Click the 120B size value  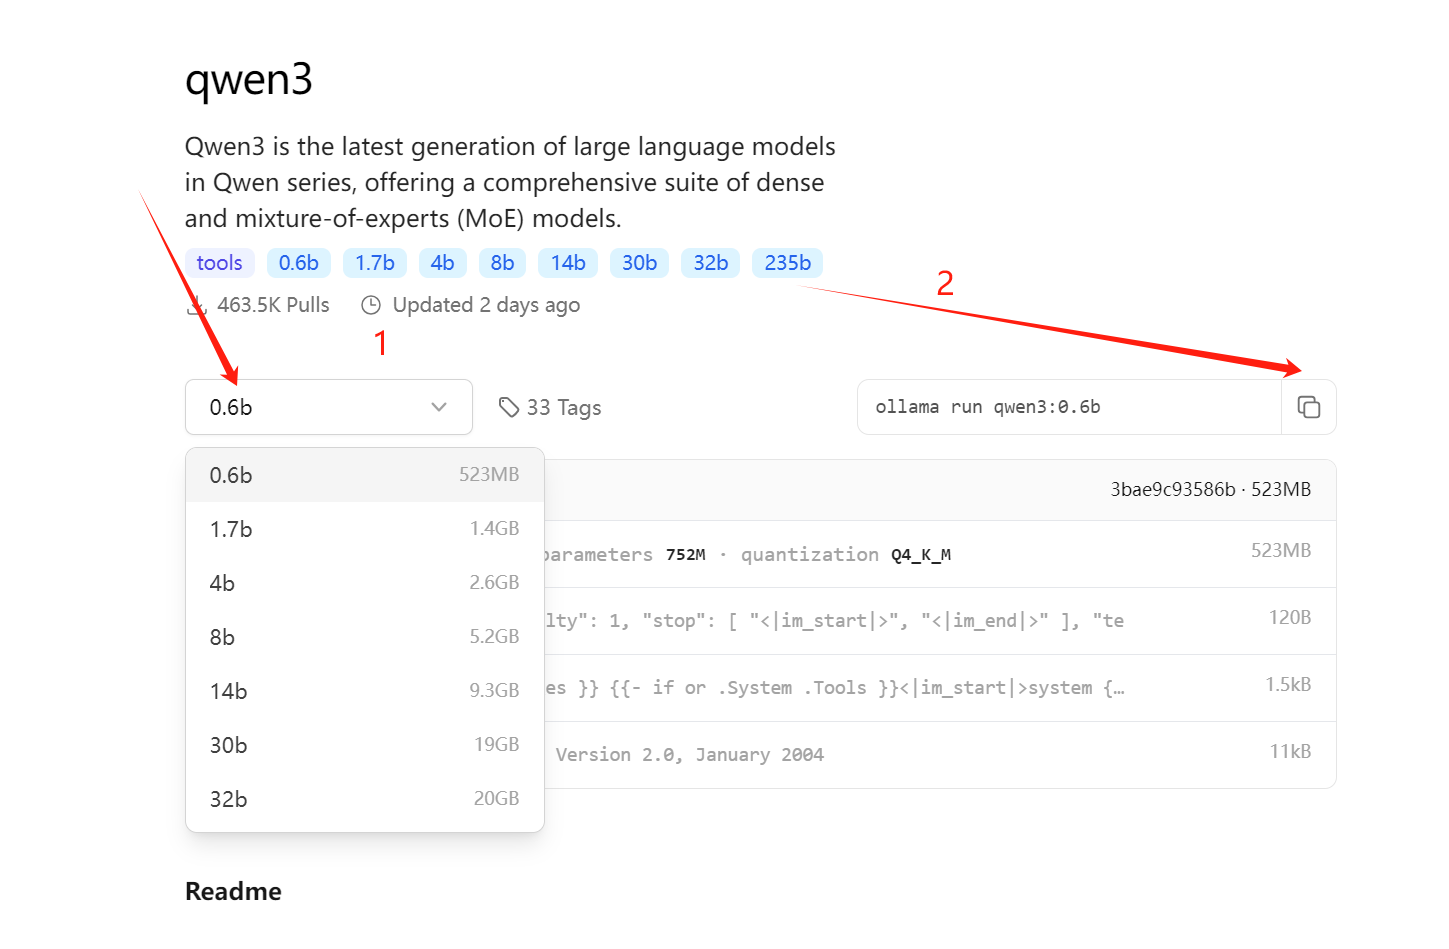click(x=1290, y=618)
